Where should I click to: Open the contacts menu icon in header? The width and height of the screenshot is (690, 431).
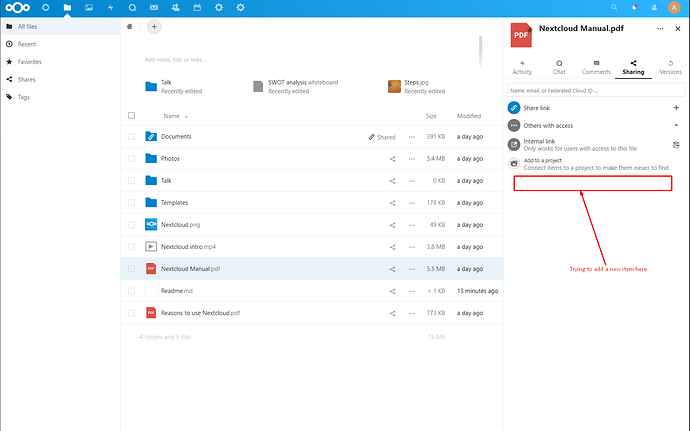654,7
